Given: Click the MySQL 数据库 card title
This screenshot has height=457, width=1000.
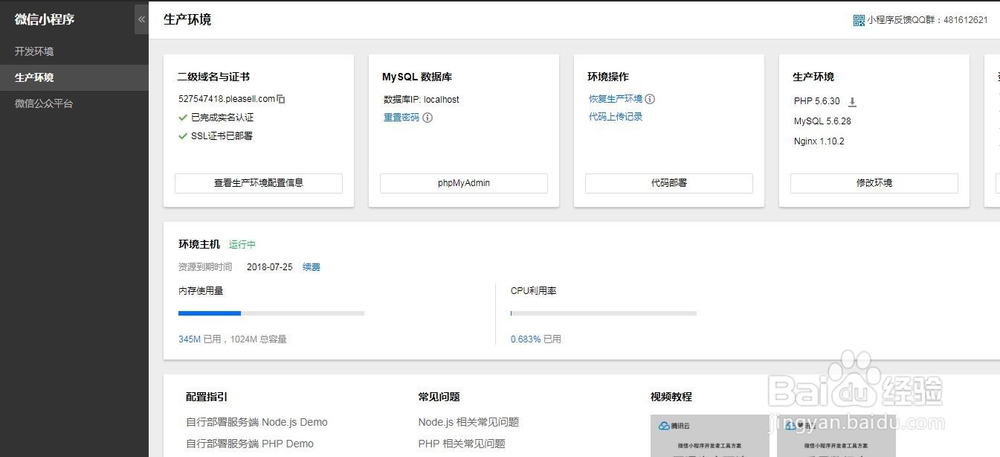Looking at the screenshot, I should click(x=418, y=77).
